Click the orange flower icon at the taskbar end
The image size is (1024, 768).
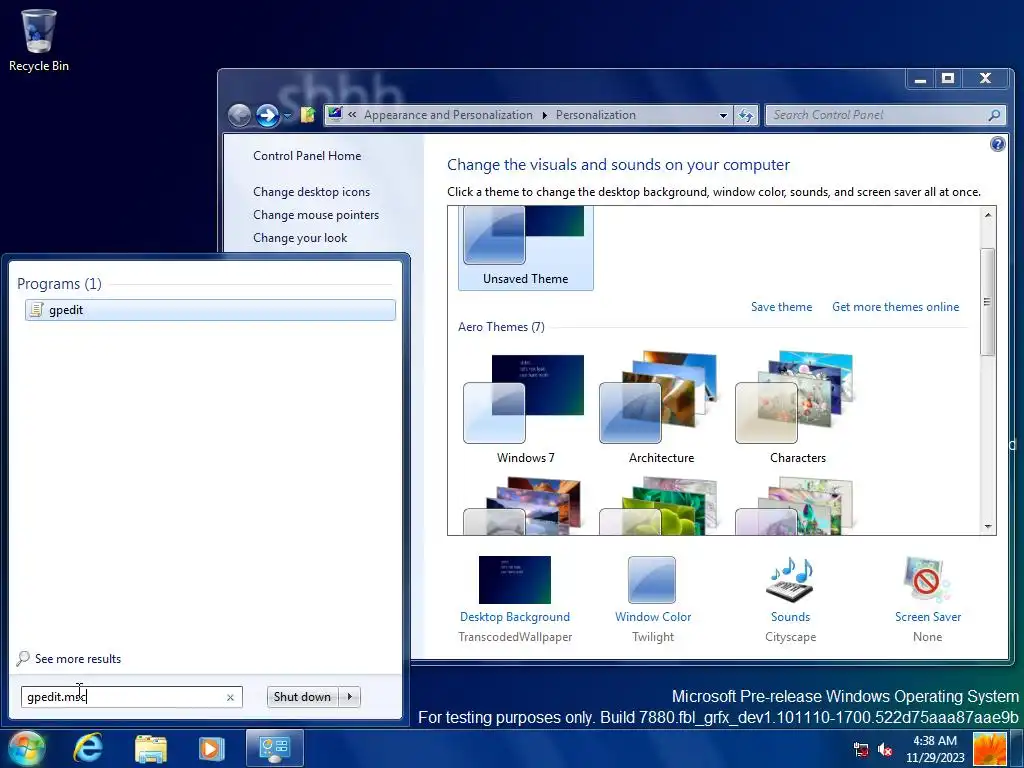click(989, 749)
